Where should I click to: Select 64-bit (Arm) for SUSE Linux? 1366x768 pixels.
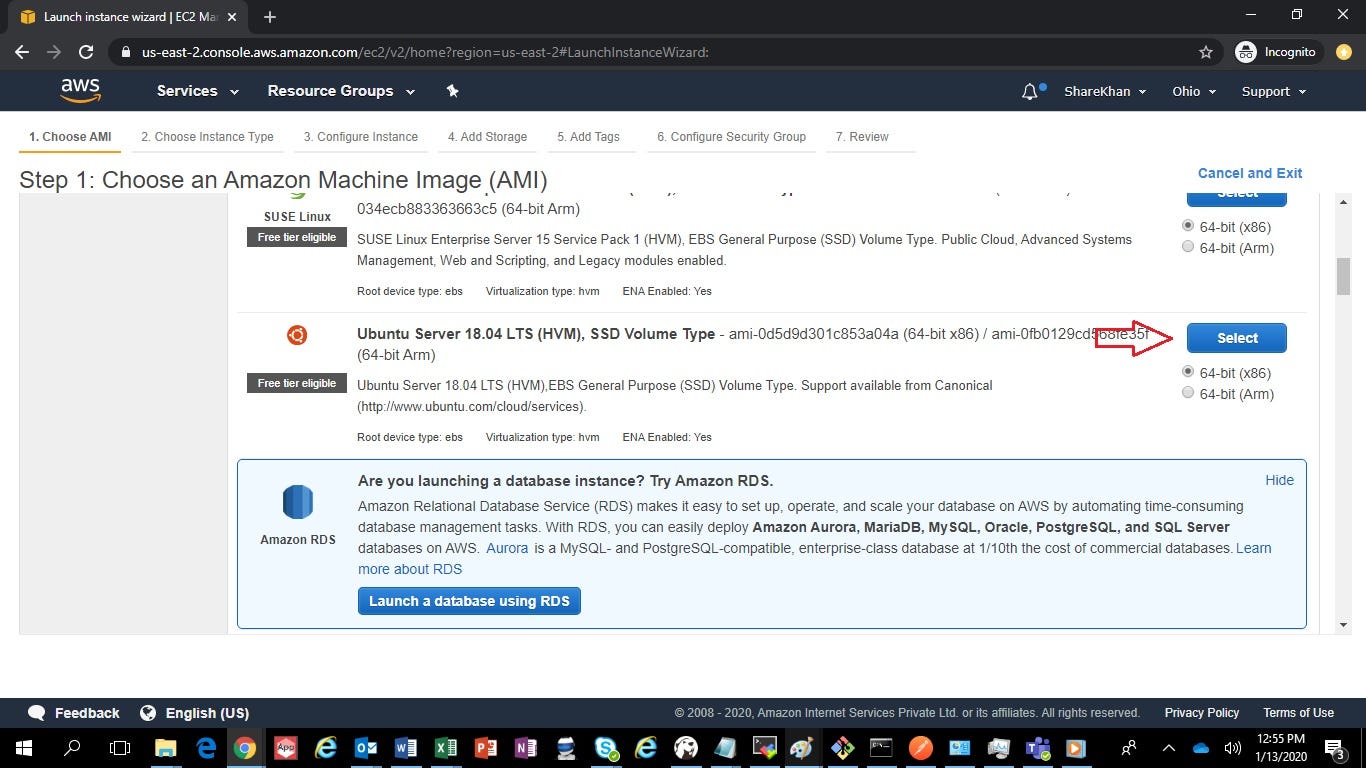1188,247
